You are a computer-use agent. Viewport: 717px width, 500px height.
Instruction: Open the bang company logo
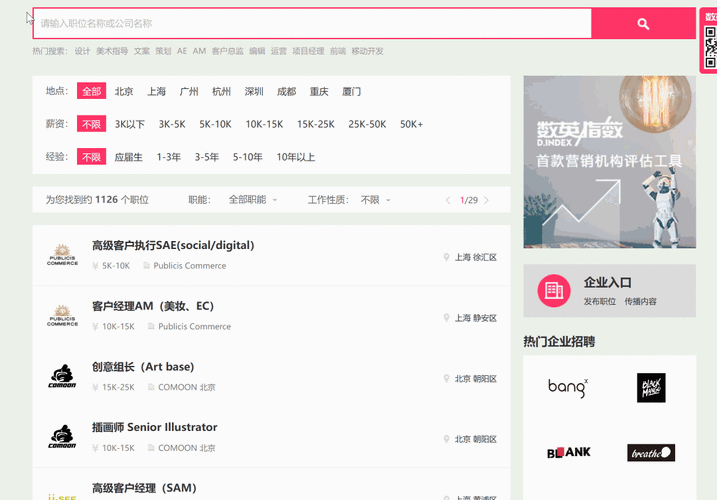click(568, 388)
